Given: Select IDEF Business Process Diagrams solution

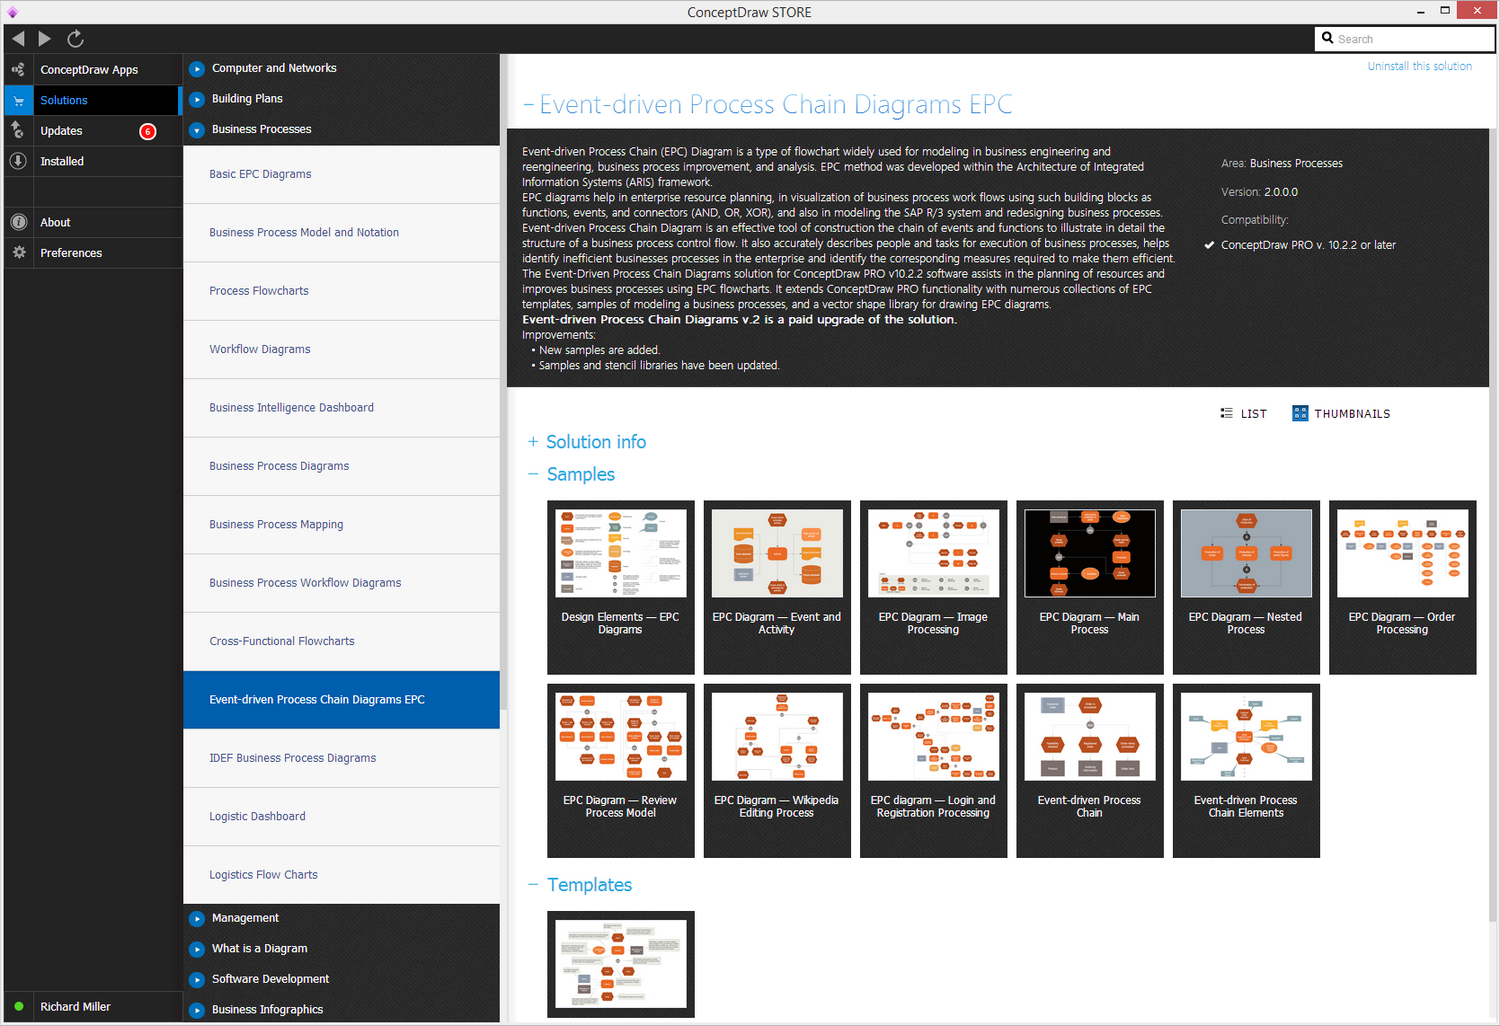Looking at the screenshot, I should pos(341,758).
